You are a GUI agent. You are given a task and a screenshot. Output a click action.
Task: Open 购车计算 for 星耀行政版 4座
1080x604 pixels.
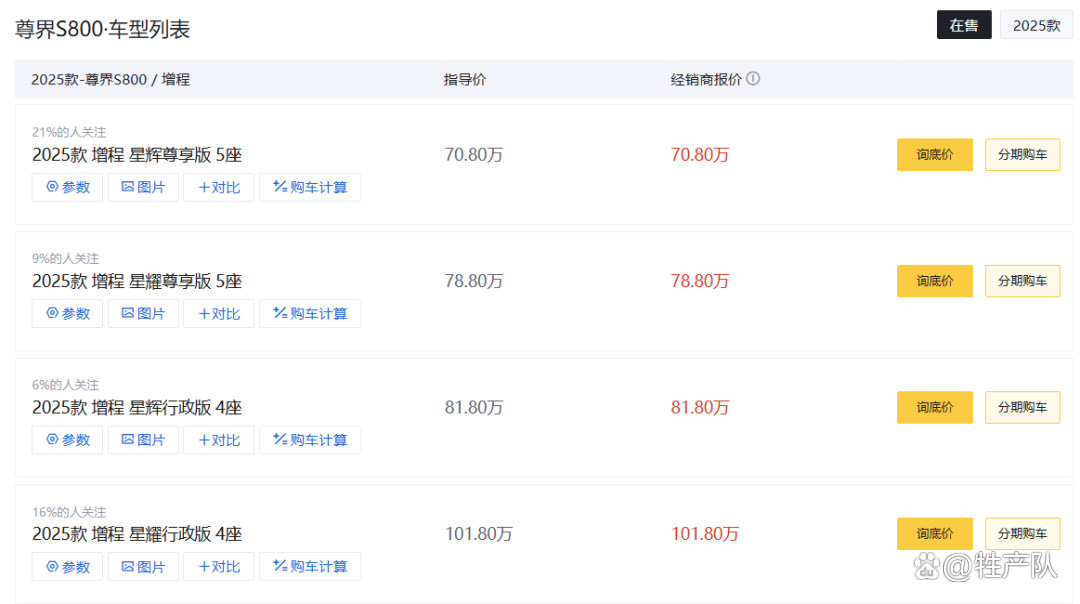point(310,567)
